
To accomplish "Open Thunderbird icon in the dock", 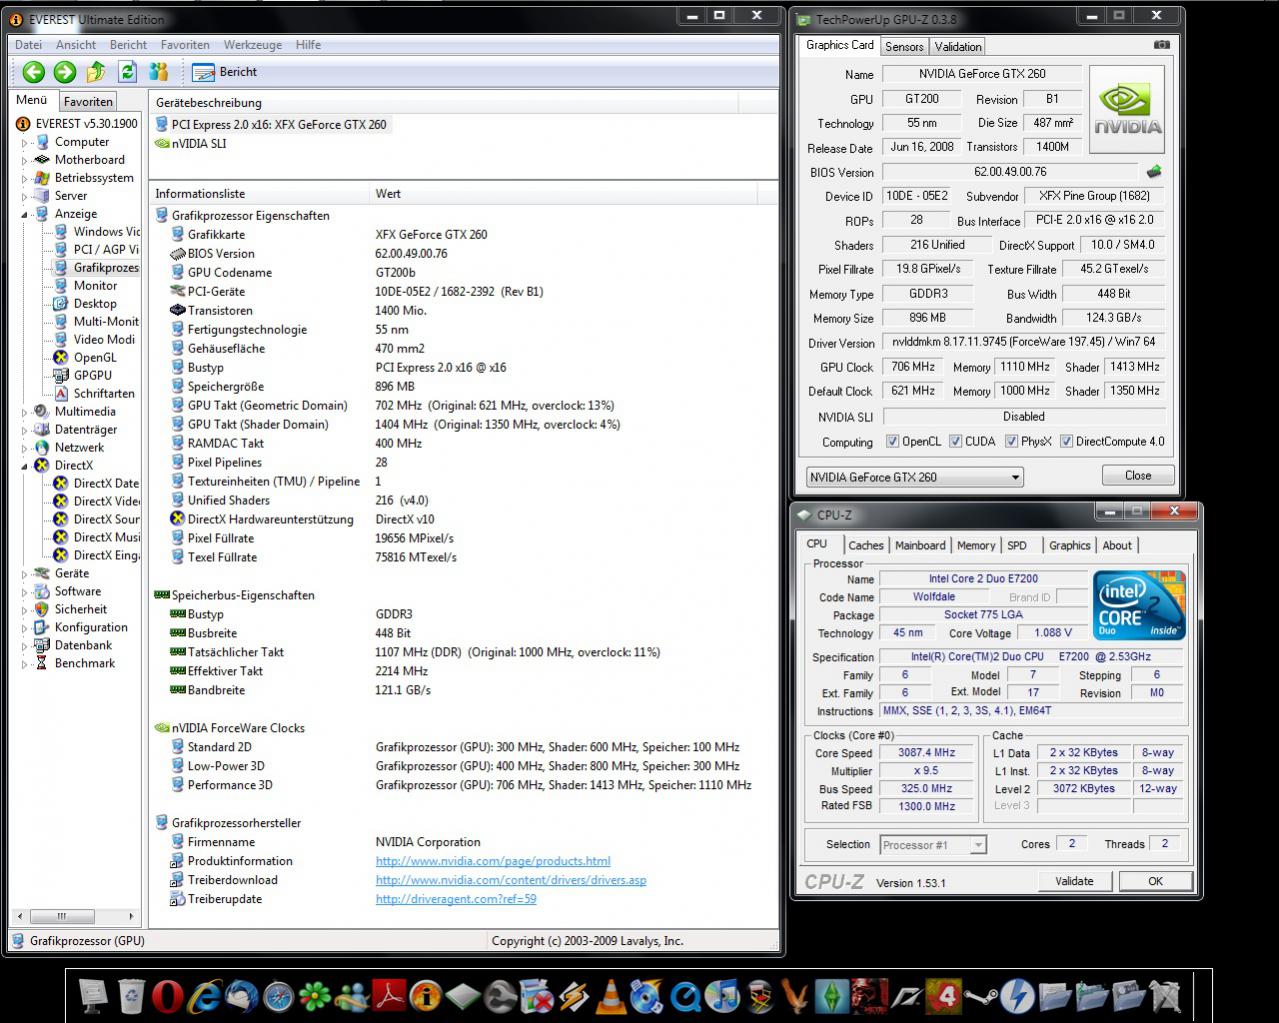I will pyautogui.click(x=241, y=996).
